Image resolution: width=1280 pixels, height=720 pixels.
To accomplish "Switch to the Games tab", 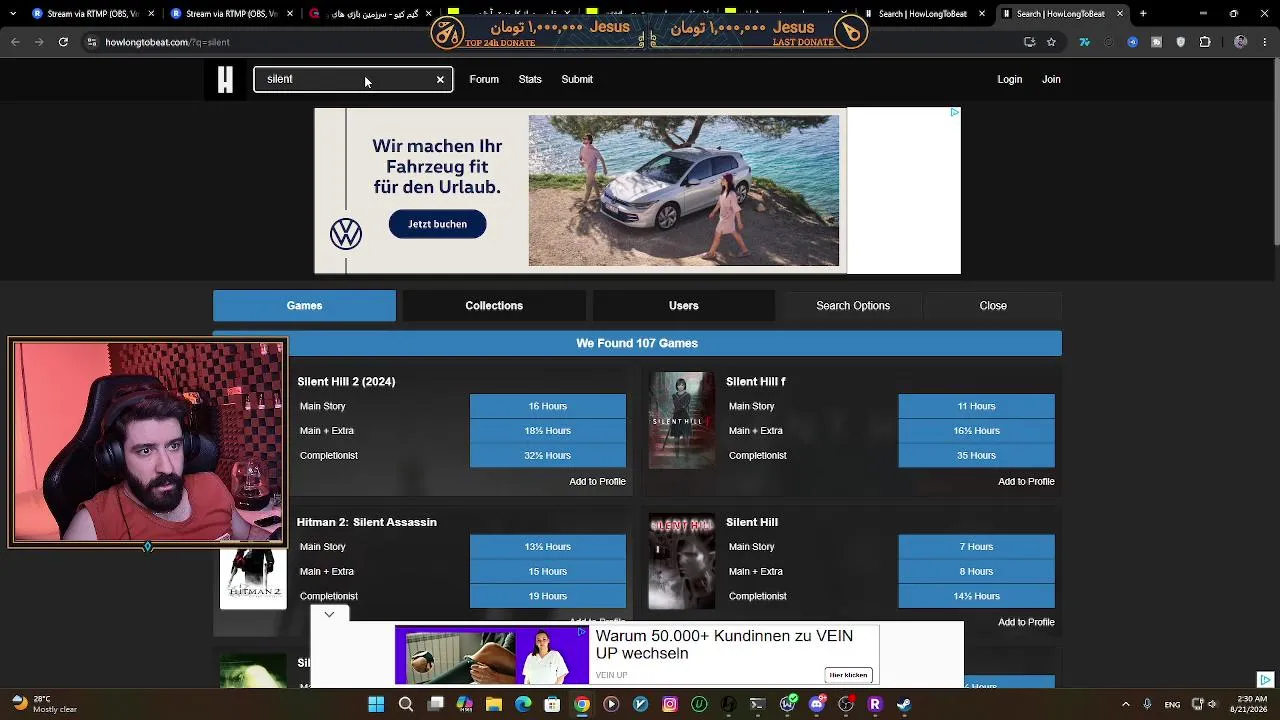I will (304, 306).
